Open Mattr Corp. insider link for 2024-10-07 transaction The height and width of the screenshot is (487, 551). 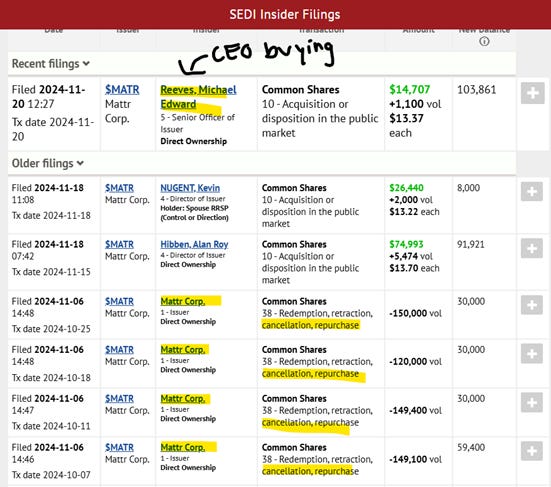pos(183,448)
